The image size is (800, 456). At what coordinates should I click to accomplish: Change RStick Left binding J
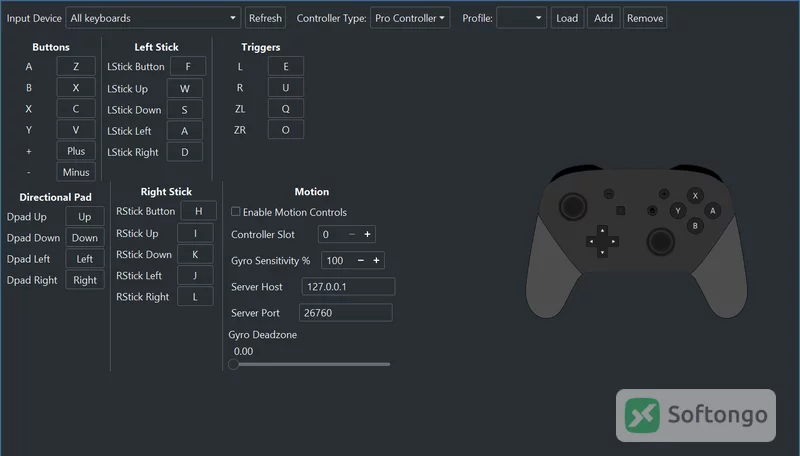click(x=195, y=275)
